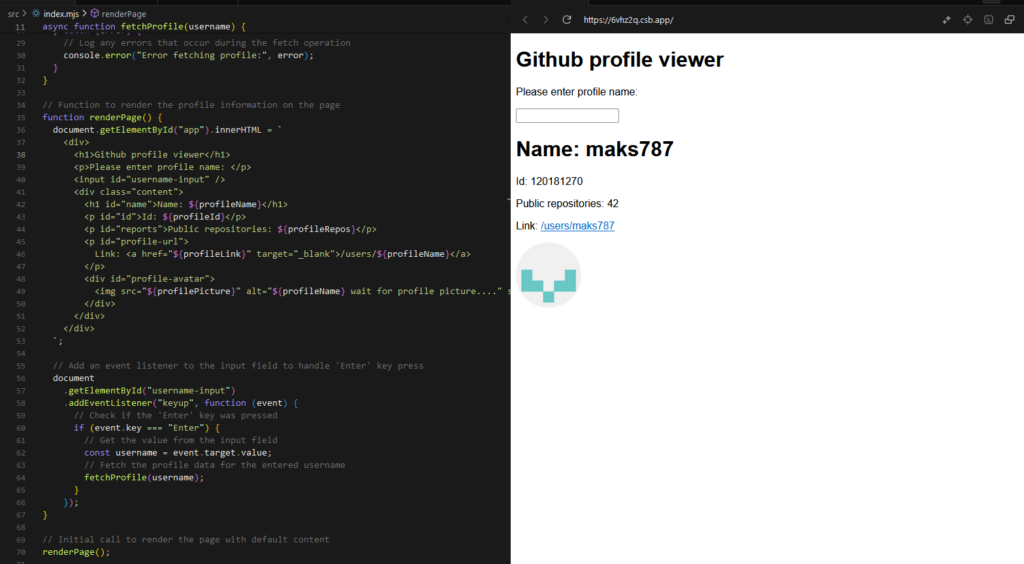Screen dimensions: 1024x564
Task: Click the 'Github profile viewer' page heading
Action: pos(620,59)
